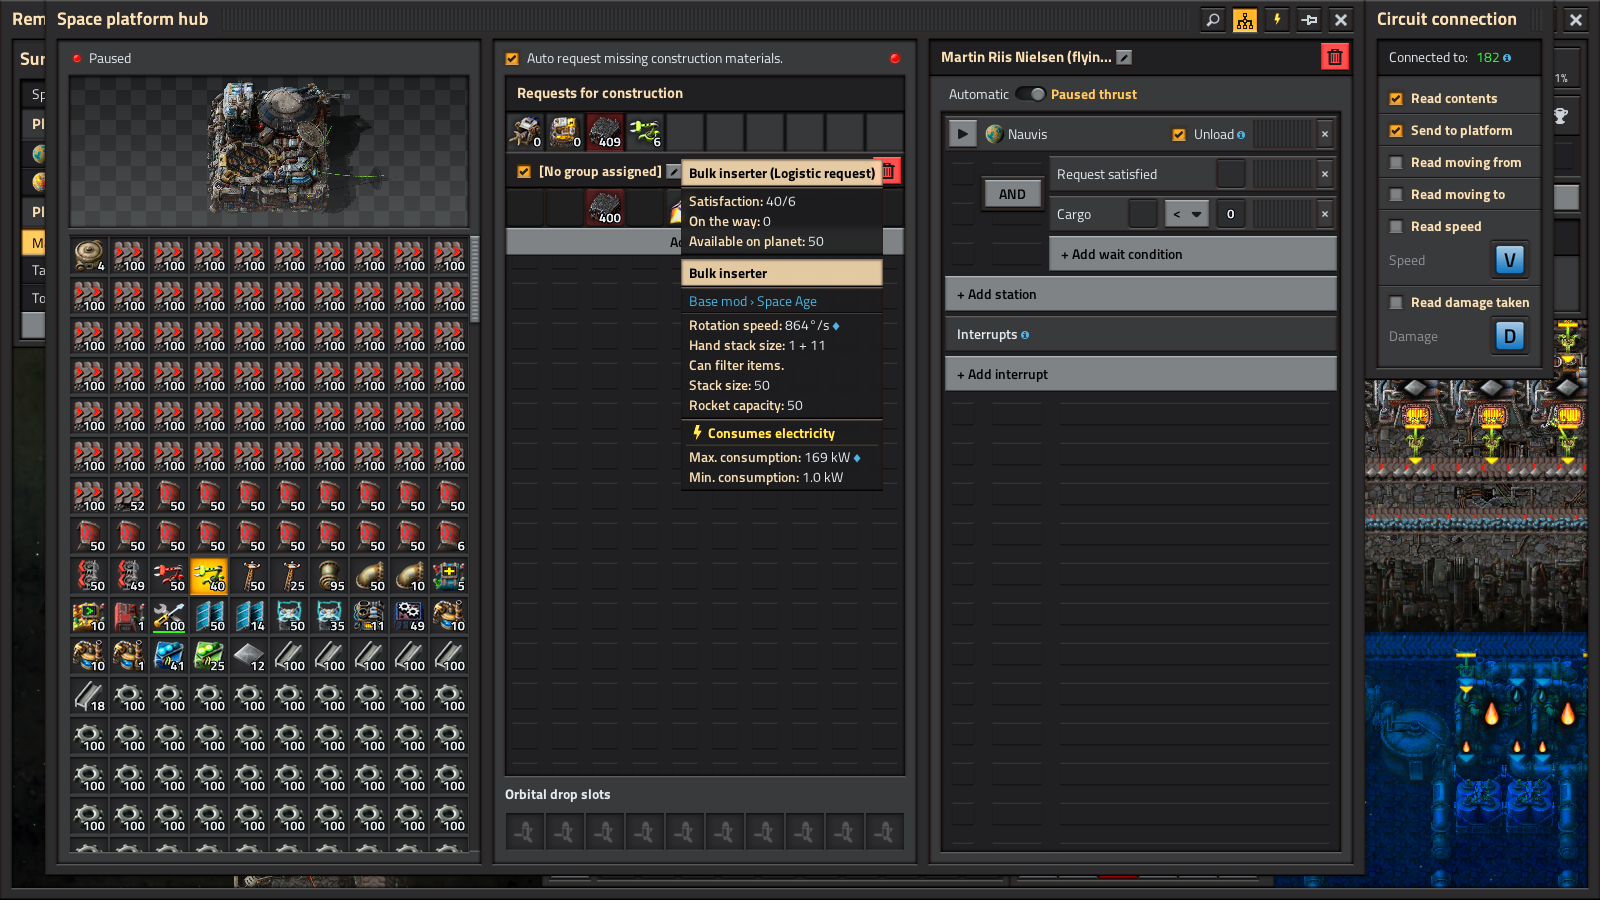Click the space platform preview thumbnail
The height and width of the screenshot is (900, 1600).
click(269, 152)
